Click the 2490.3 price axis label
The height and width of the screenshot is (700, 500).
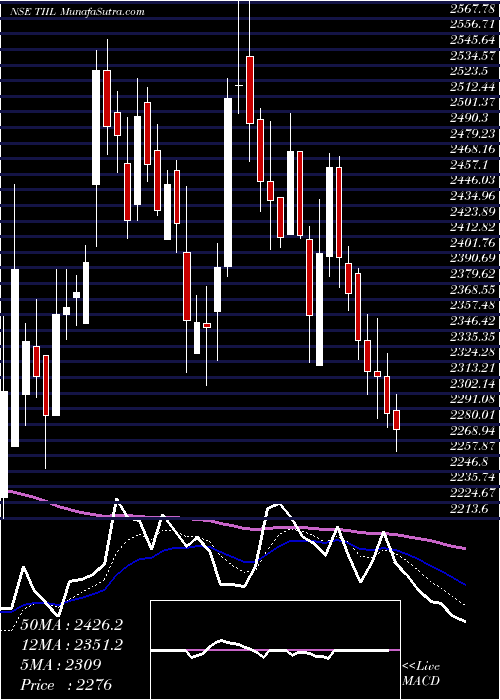(x=471, y=118)
